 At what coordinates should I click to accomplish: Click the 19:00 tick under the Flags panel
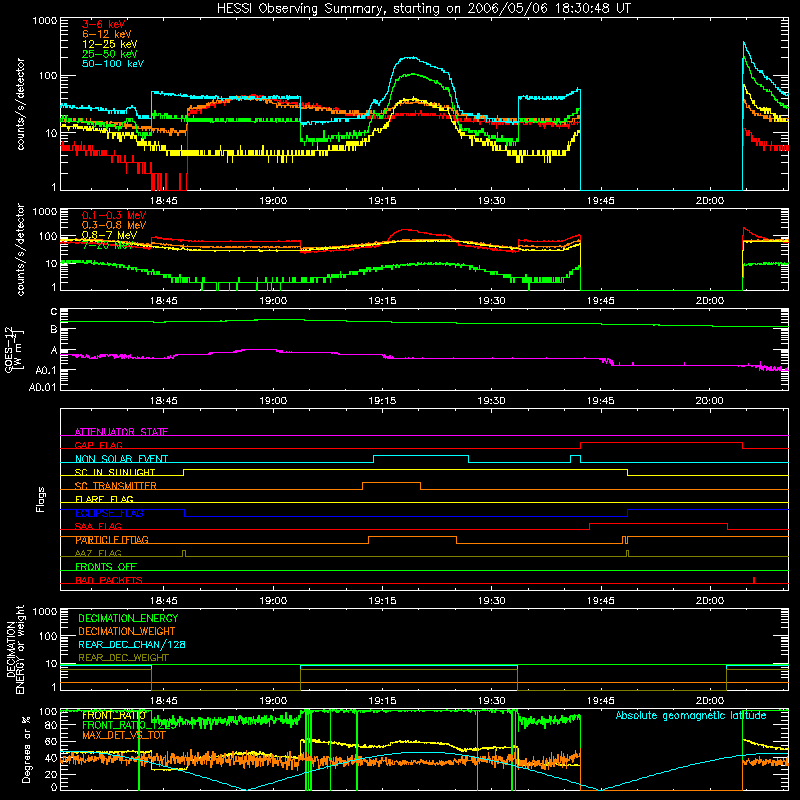point(273,601)
